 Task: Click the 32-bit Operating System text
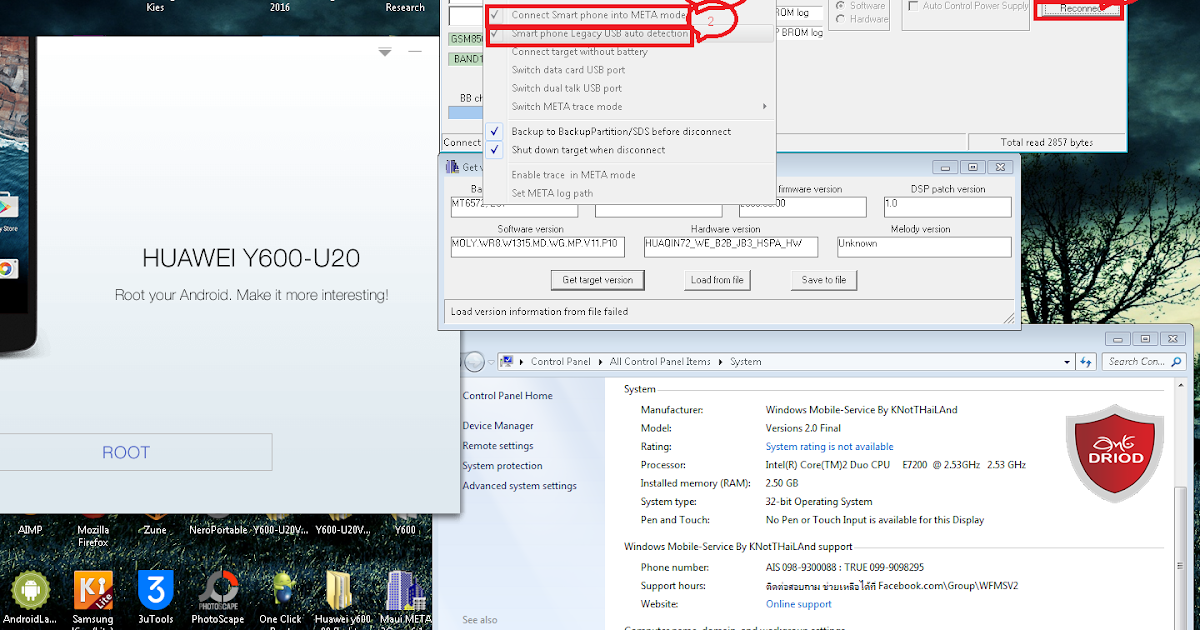coord(819,502)
